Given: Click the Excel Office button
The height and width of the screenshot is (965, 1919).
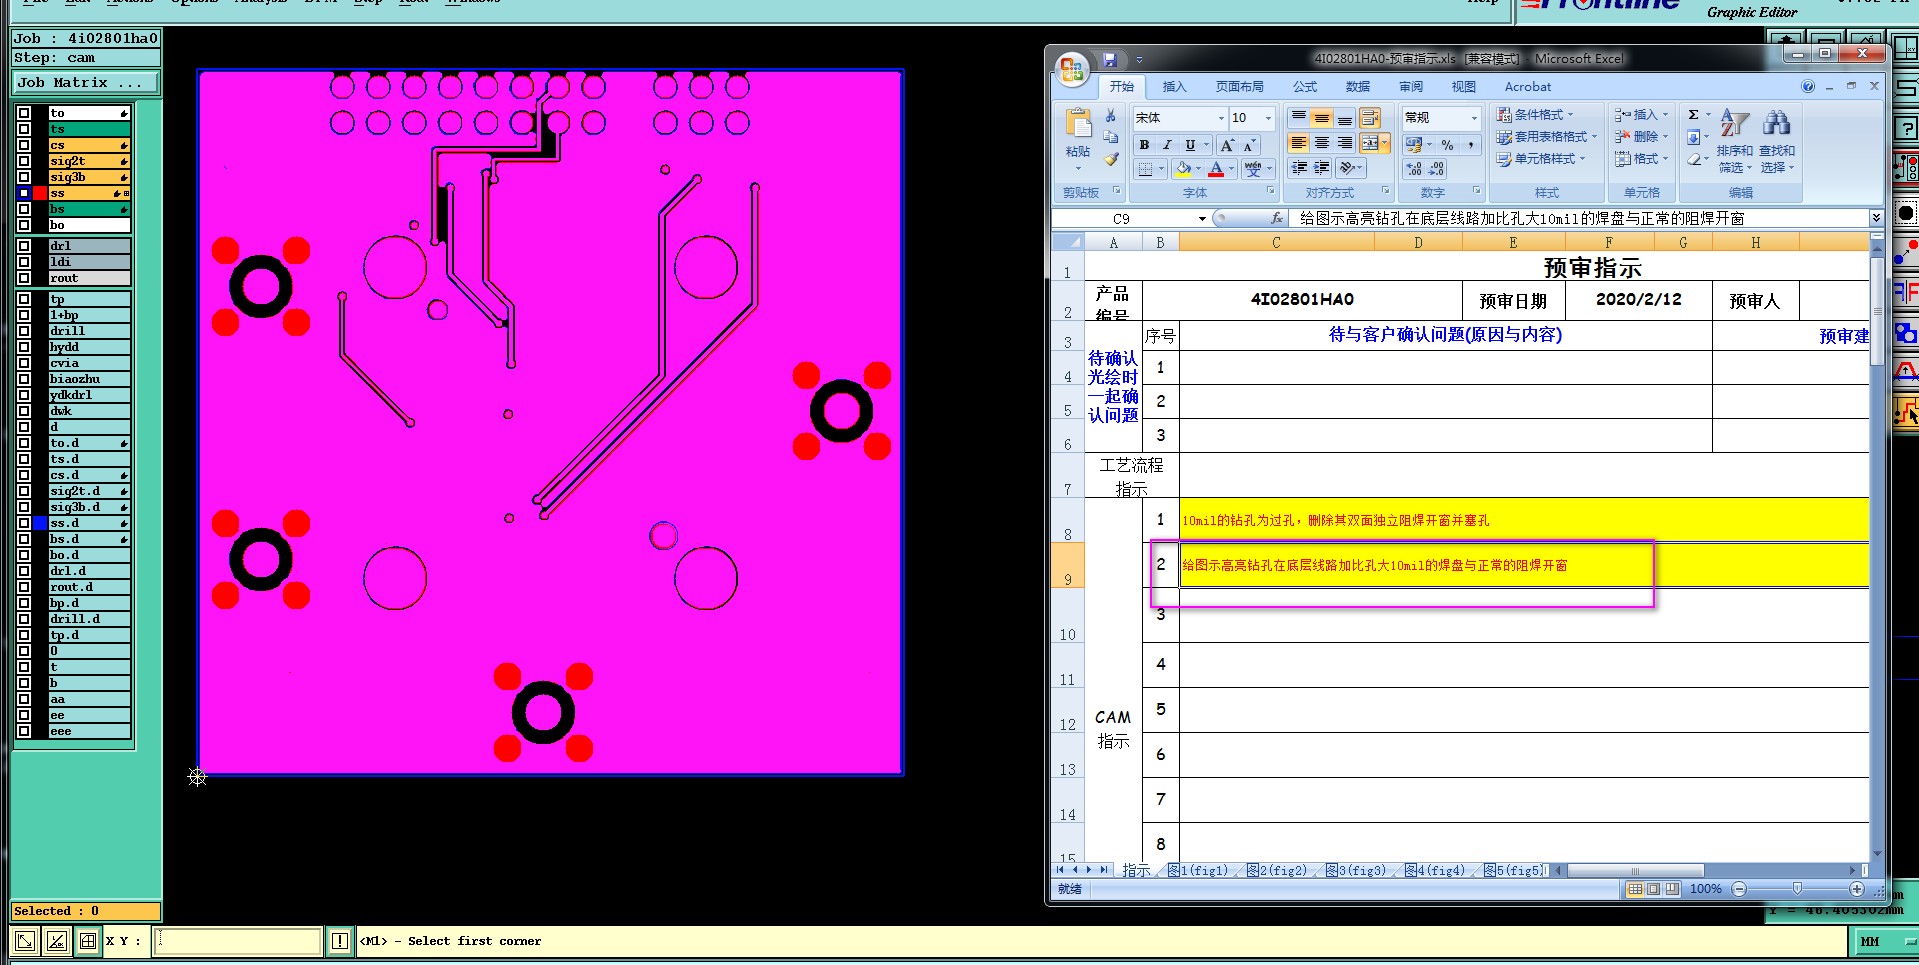Looking at the screenshot, I should [1072, 69].
